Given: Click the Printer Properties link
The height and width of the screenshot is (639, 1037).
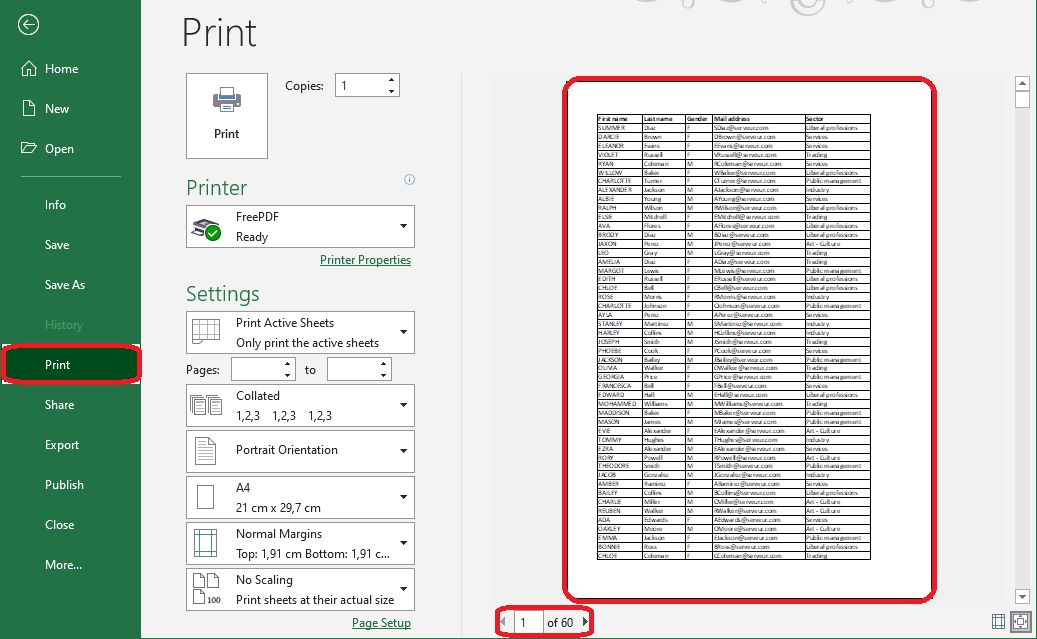Looking at the screenshot, I should pyautogui.click(x=365, y=259).
